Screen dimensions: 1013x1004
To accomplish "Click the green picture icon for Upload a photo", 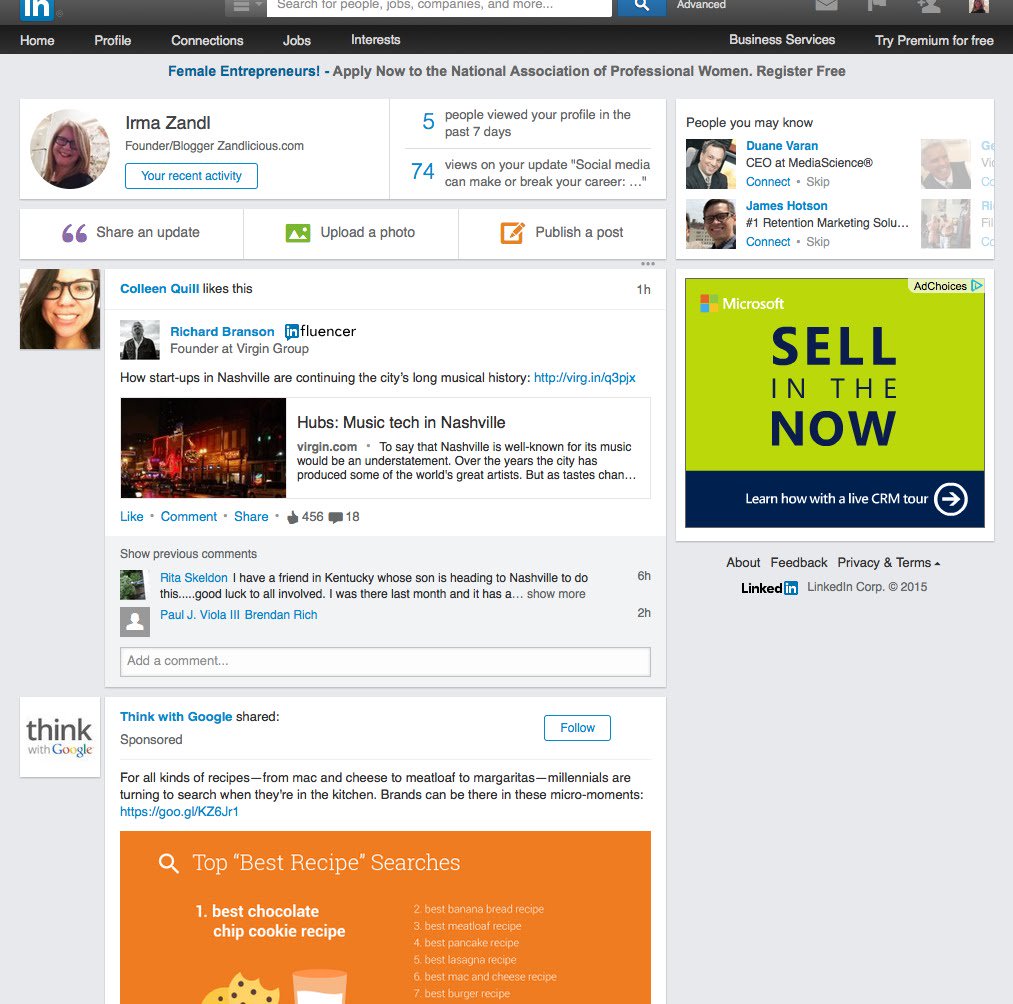I will [298, 233].
